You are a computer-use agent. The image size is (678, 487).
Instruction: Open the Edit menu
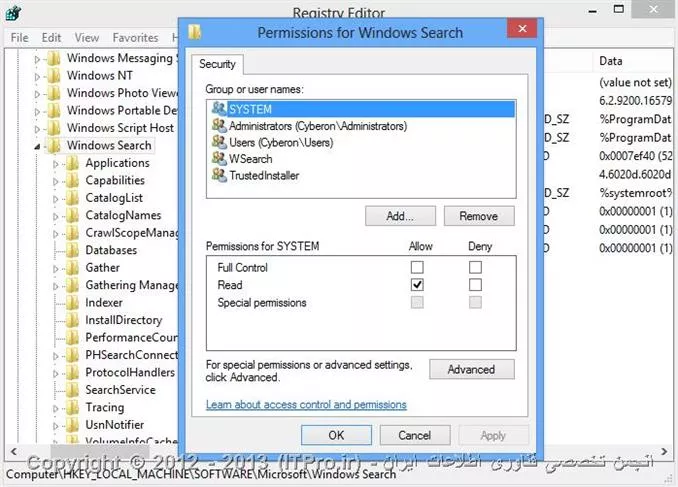[51, 38]
